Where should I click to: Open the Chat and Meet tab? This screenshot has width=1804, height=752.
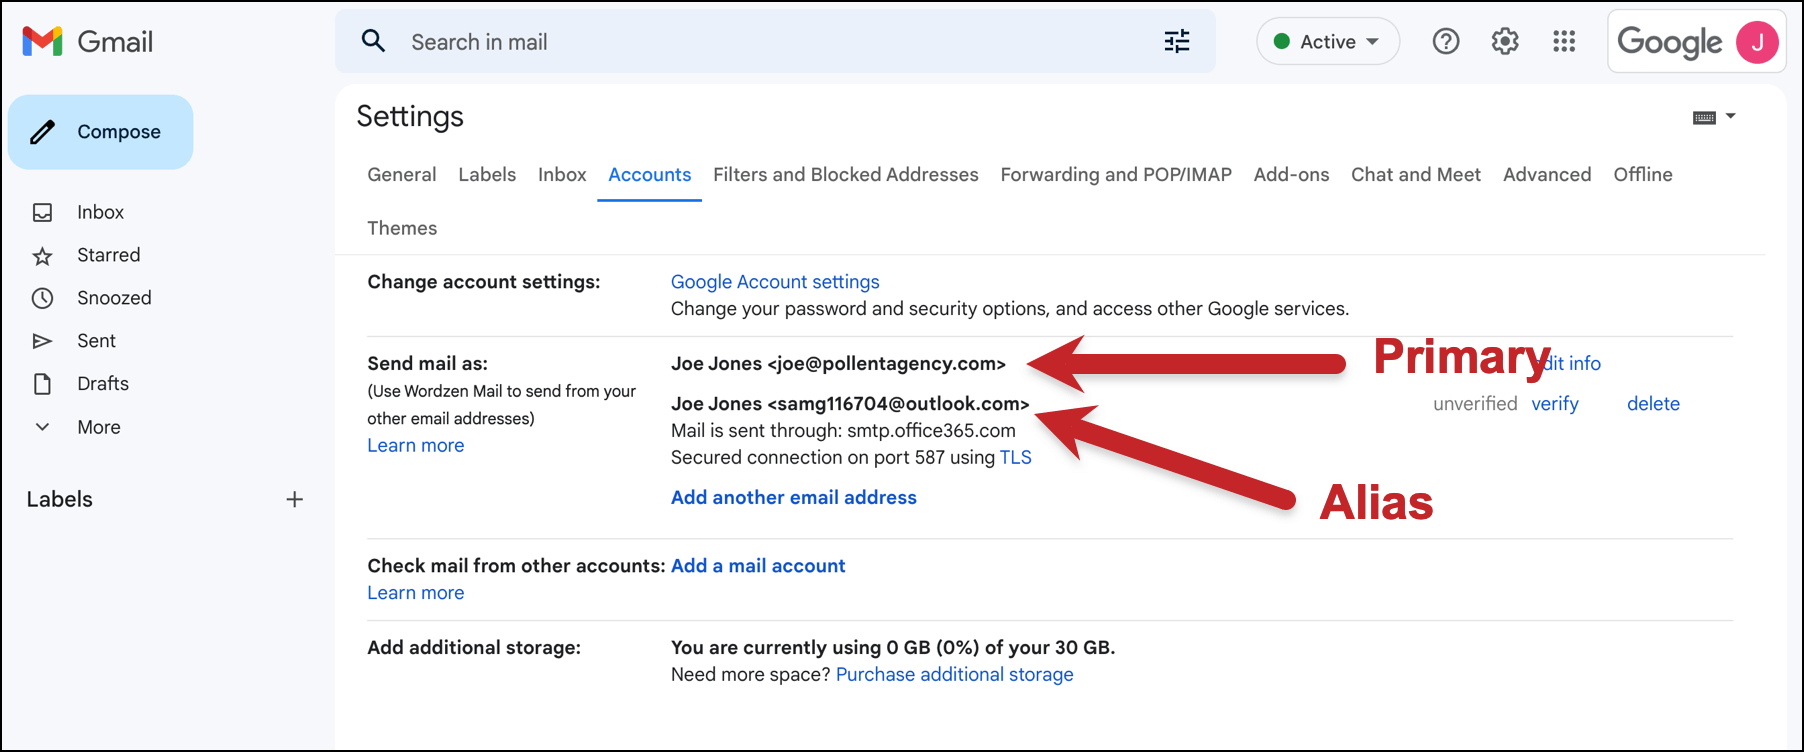(1416, 174)
